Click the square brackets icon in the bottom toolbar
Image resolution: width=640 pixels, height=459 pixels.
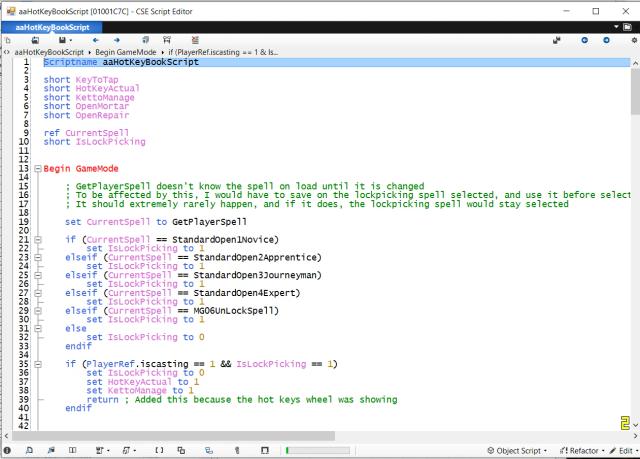159,450
